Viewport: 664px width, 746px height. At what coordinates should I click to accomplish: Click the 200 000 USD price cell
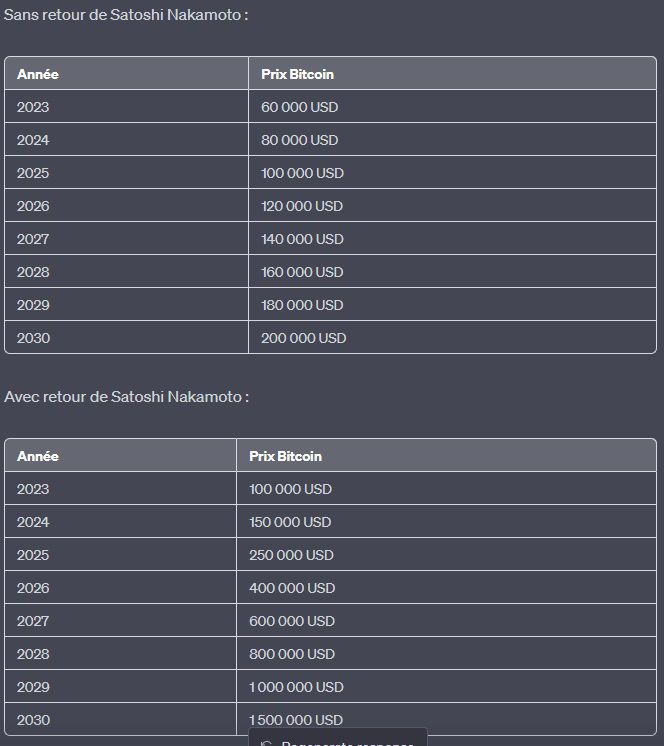pos(303,338)
